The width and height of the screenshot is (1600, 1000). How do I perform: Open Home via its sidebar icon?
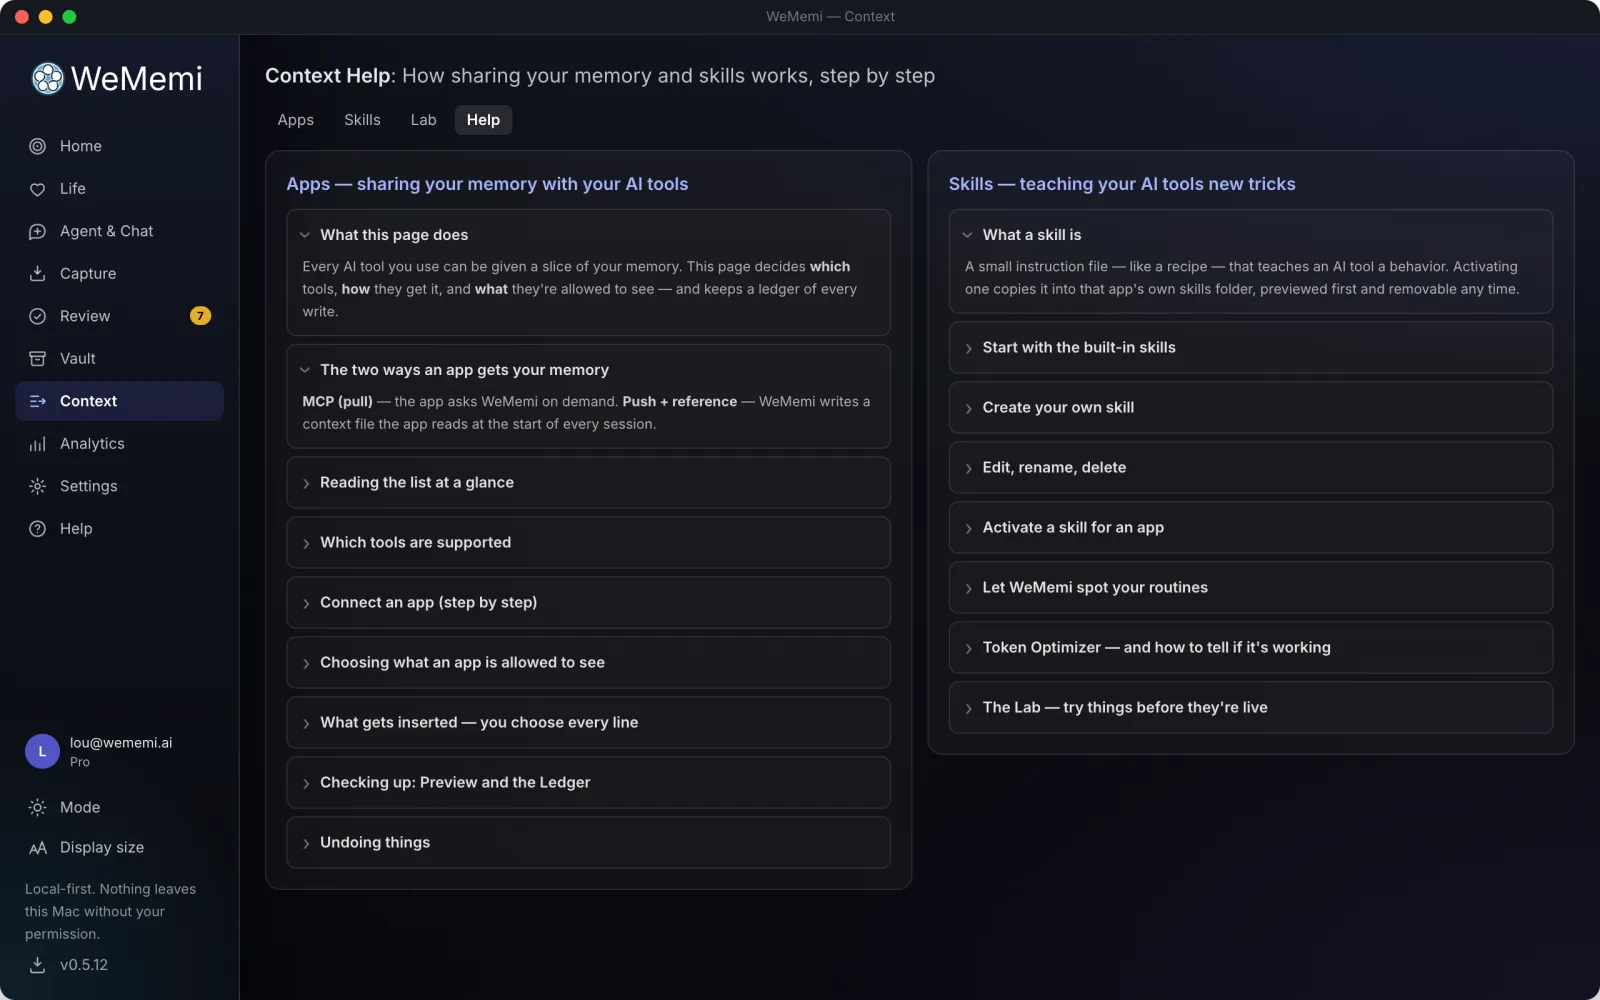37,146
